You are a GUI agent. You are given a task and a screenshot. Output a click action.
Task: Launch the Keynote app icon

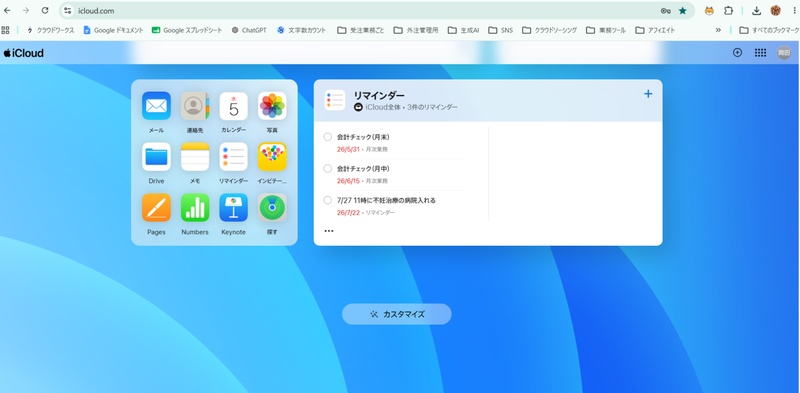[234, 207]
